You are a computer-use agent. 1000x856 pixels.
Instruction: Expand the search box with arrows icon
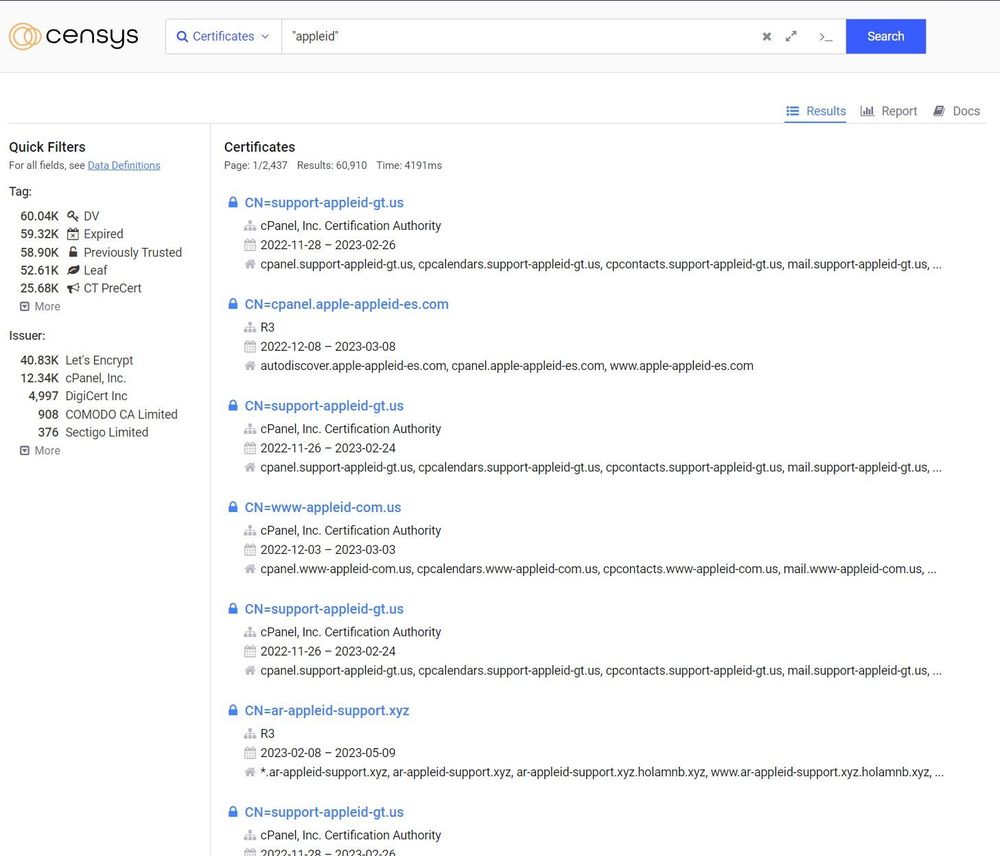[x=791, y=36]
